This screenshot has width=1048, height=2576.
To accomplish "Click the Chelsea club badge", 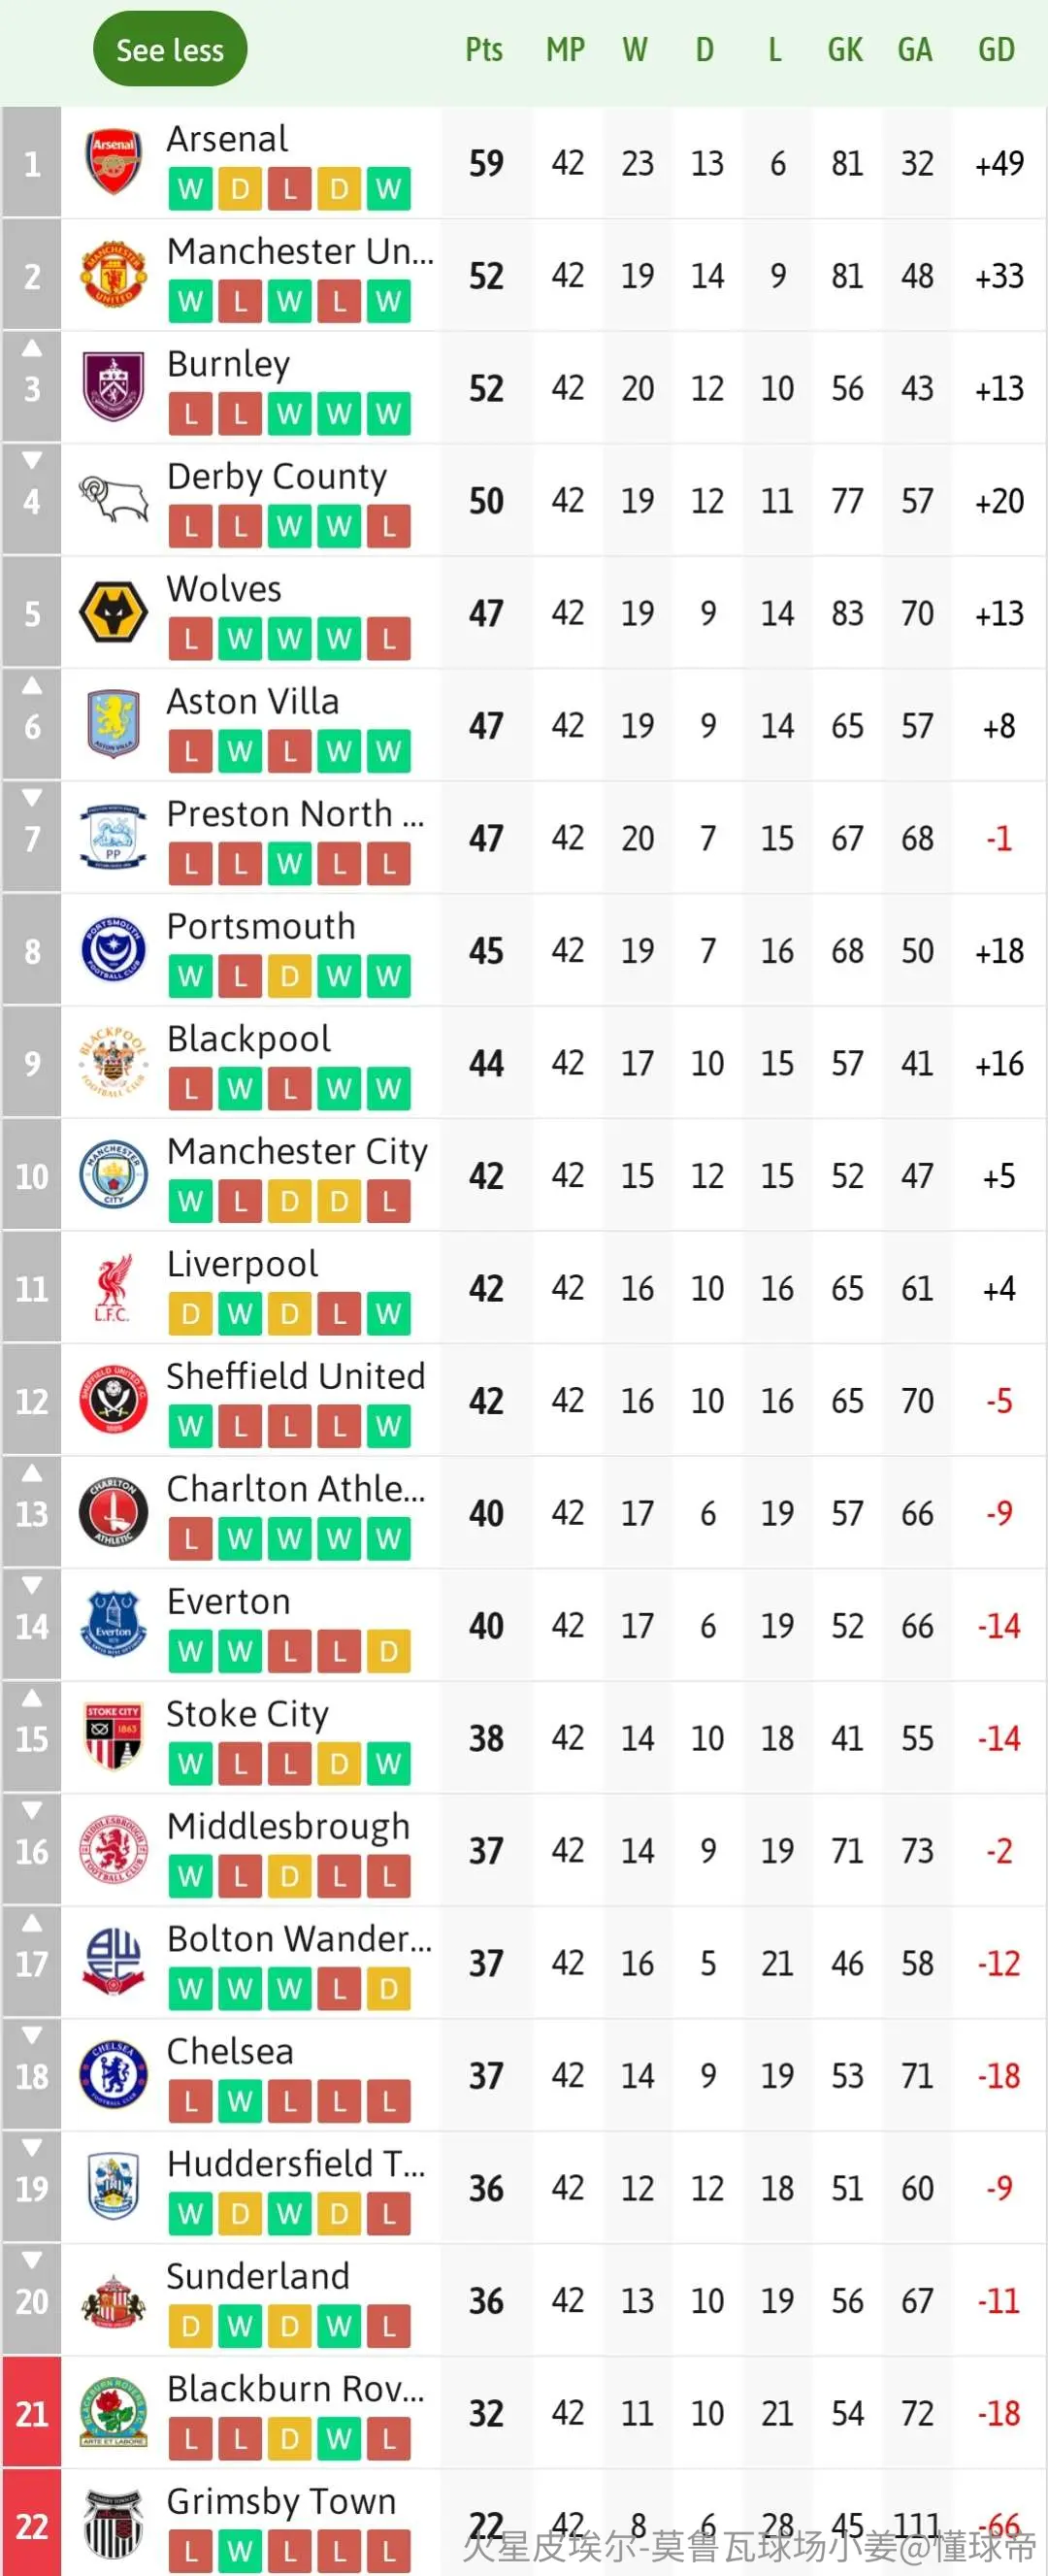I will 113,2075.
